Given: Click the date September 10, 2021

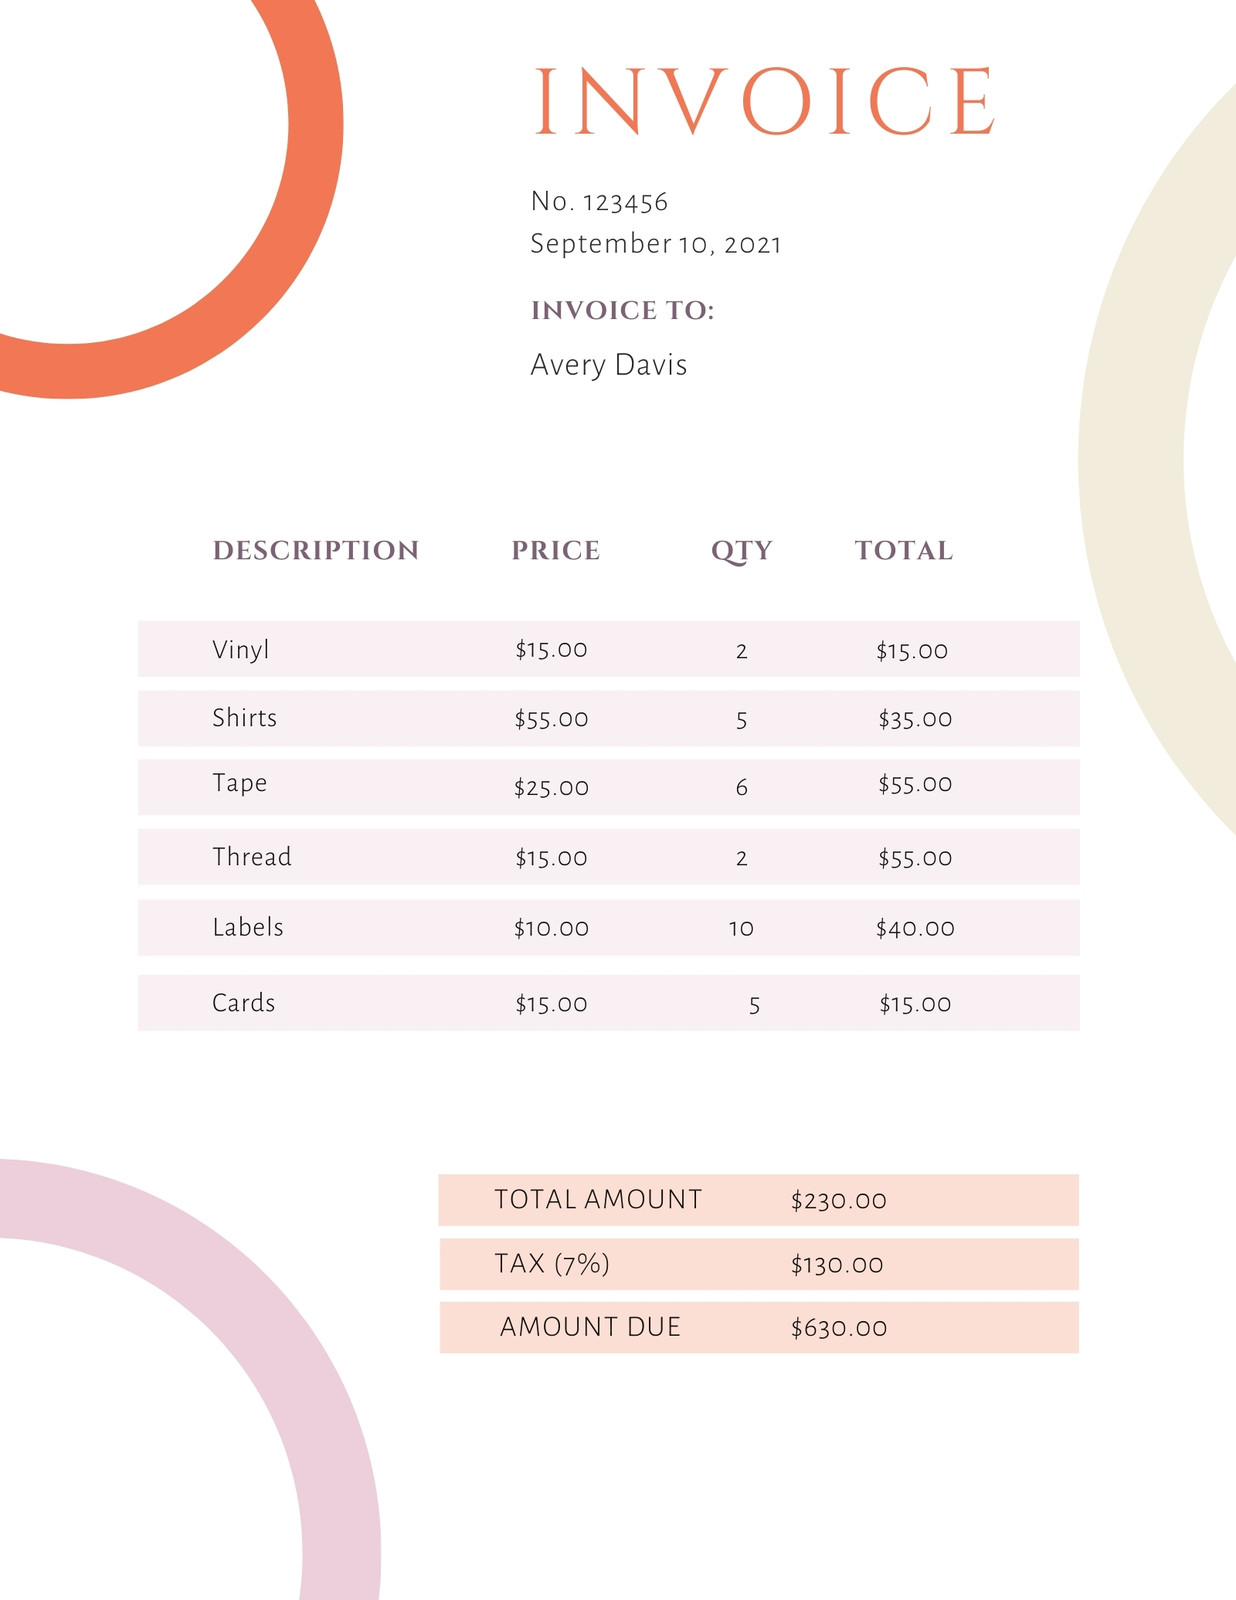Looking at the screenshot, I should click(656, 244).
